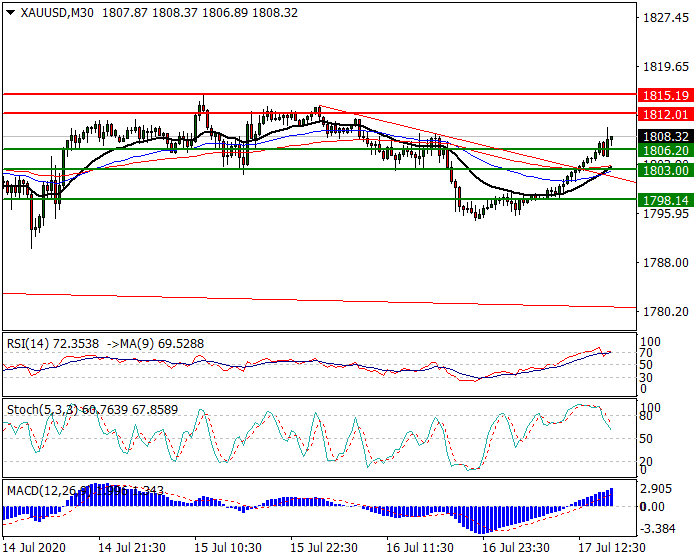Click the current price label 1808.32
The image size is (700, 560).
[666, 136]
